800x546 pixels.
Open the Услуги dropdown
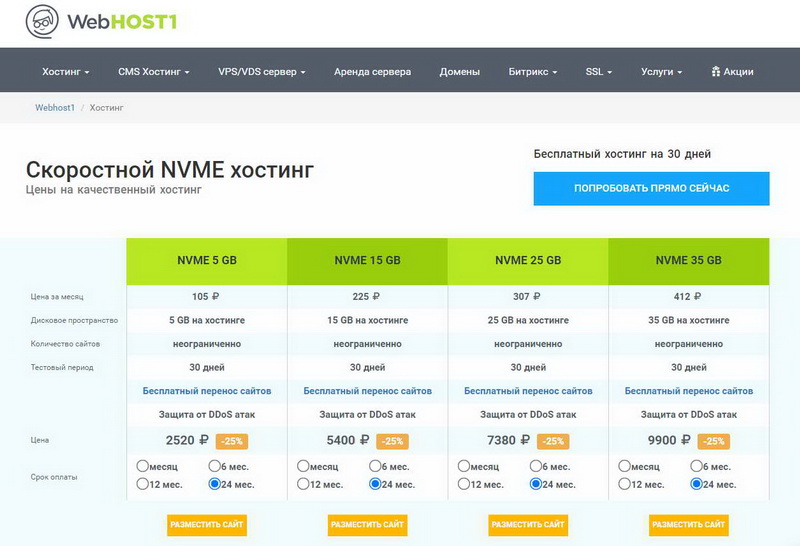[662, 72]
